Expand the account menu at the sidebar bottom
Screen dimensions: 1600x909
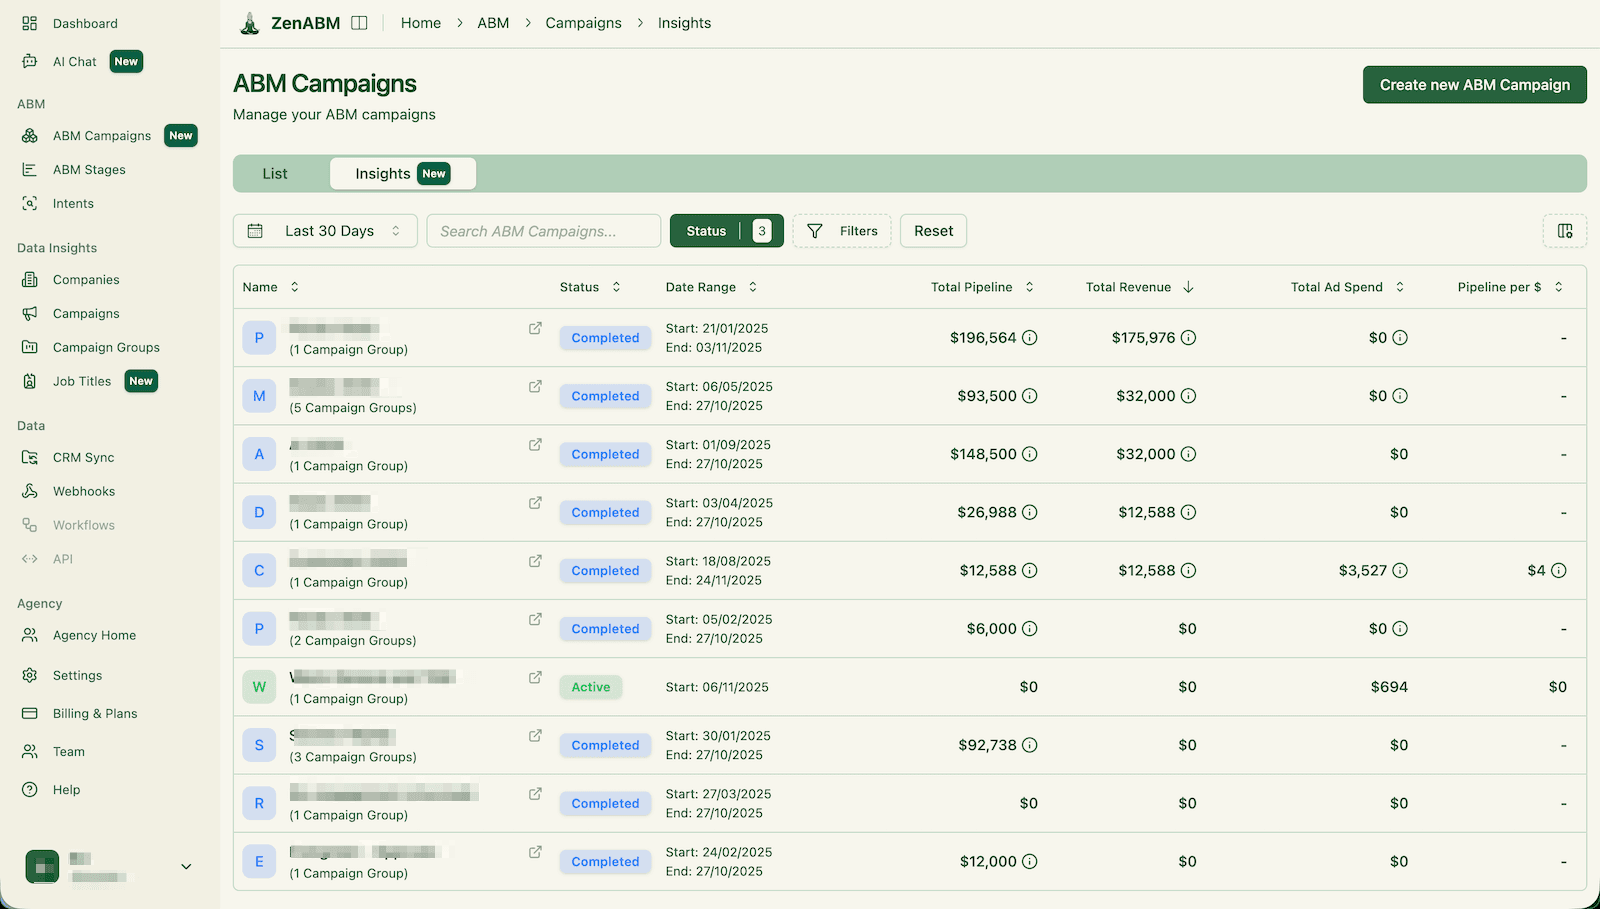(x=185, y=866)
